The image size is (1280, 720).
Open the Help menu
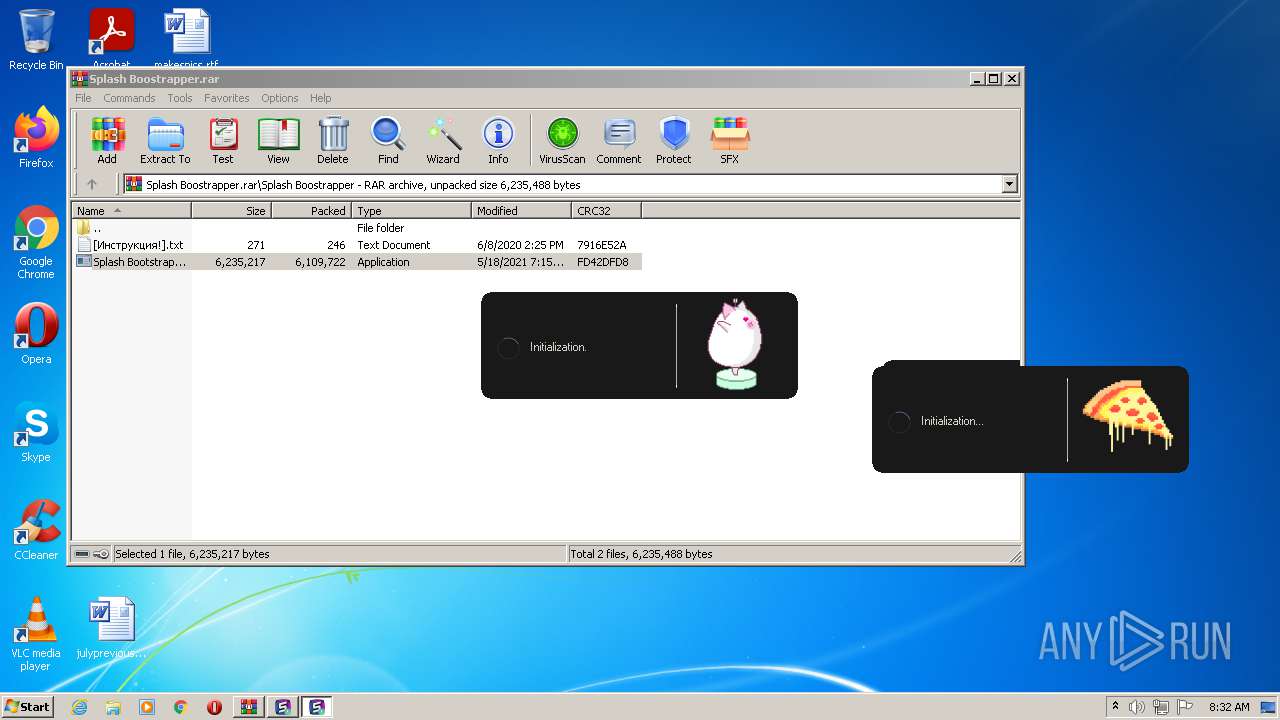pyautogui.click(x=320, y=98)
